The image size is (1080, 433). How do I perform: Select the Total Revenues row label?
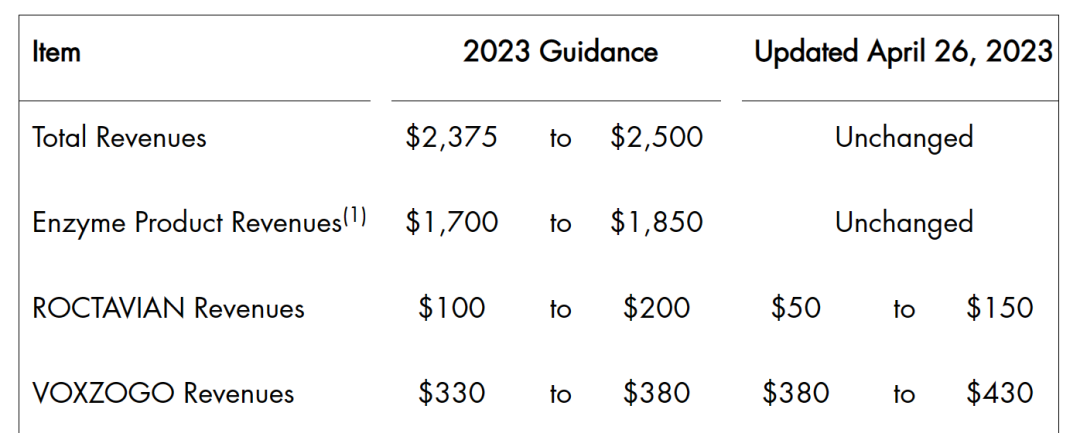119,138
